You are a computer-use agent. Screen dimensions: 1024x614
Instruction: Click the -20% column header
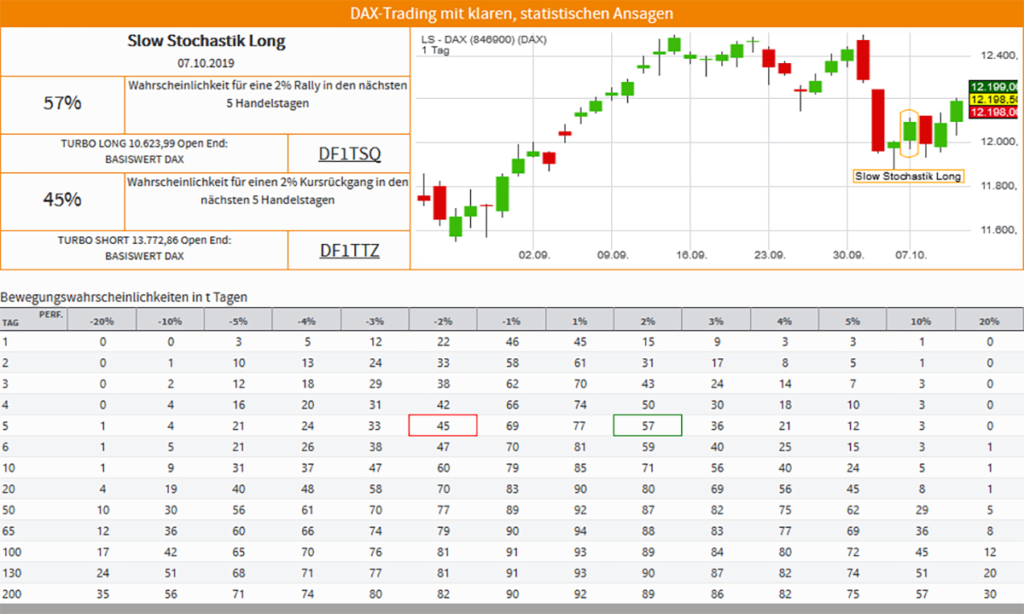(103, 321)
